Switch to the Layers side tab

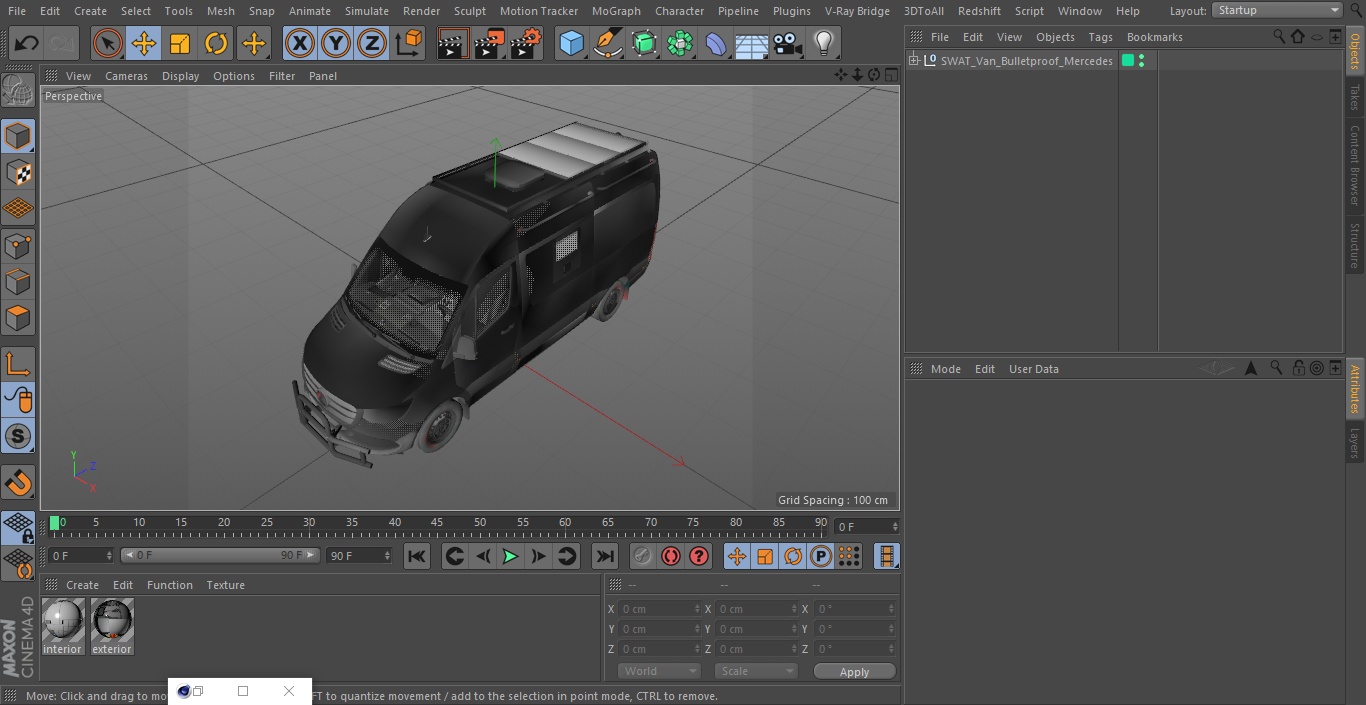tap(1355, 442)
